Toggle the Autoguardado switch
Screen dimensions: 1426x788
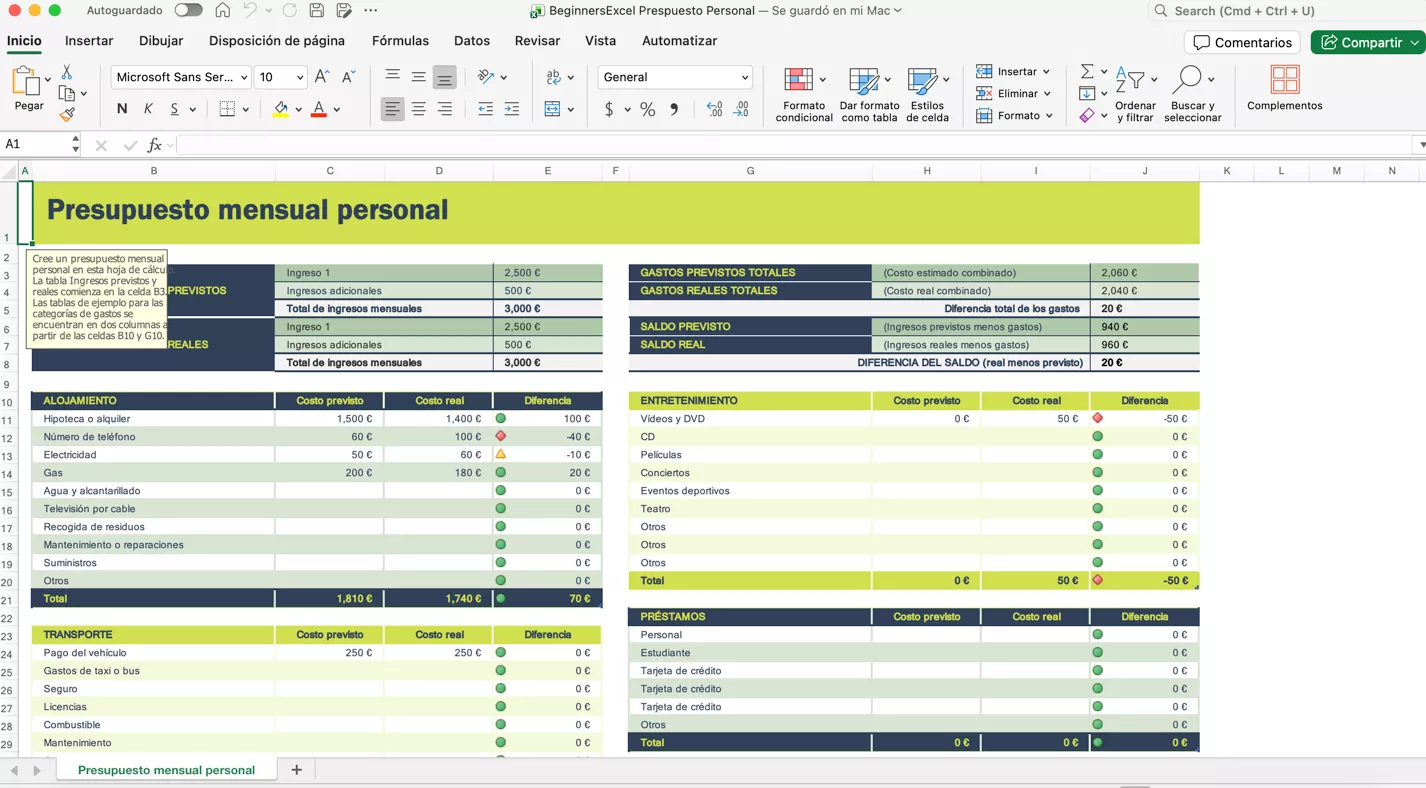pos(188,11)
